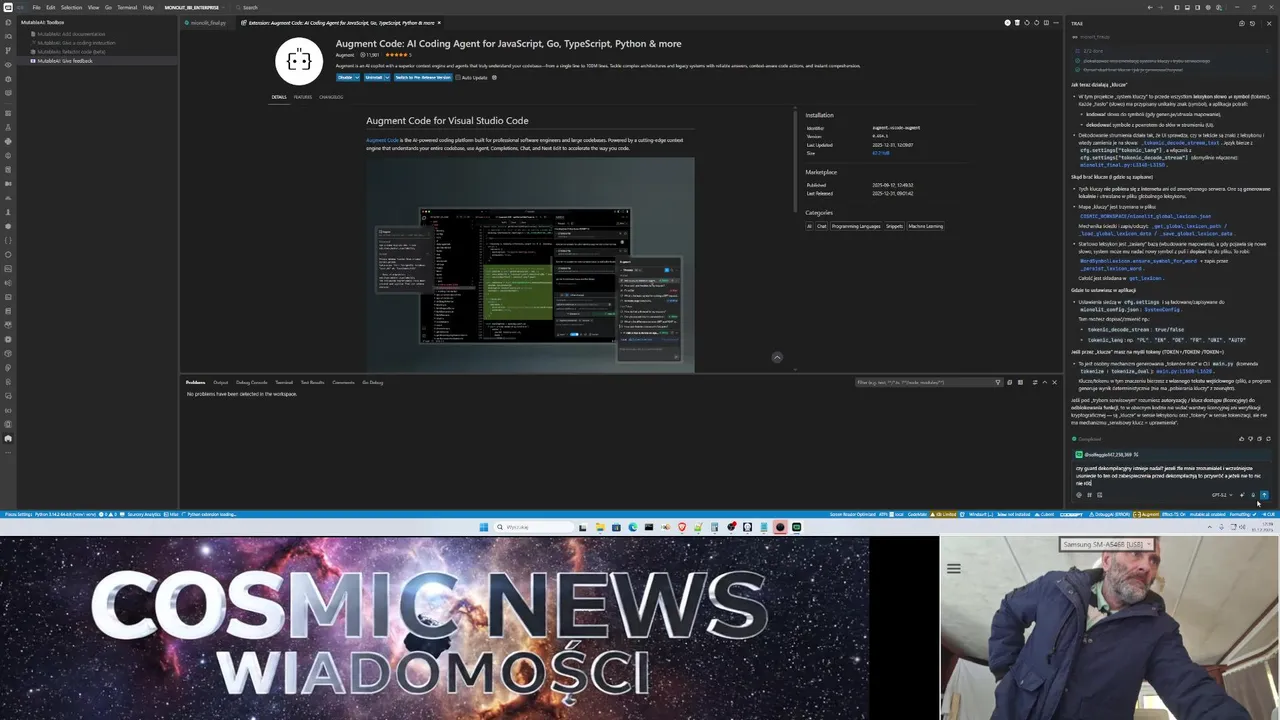Open the Terminal panel tab
1280x720 pixels.
(284, 382)
